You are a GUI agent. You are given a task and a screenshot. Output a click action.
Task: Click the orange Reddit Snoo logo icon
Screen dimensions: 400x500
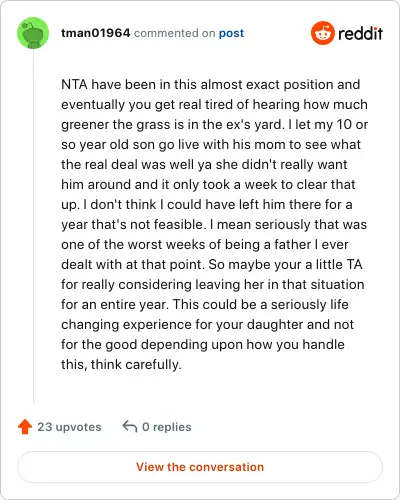coord(323,33)
